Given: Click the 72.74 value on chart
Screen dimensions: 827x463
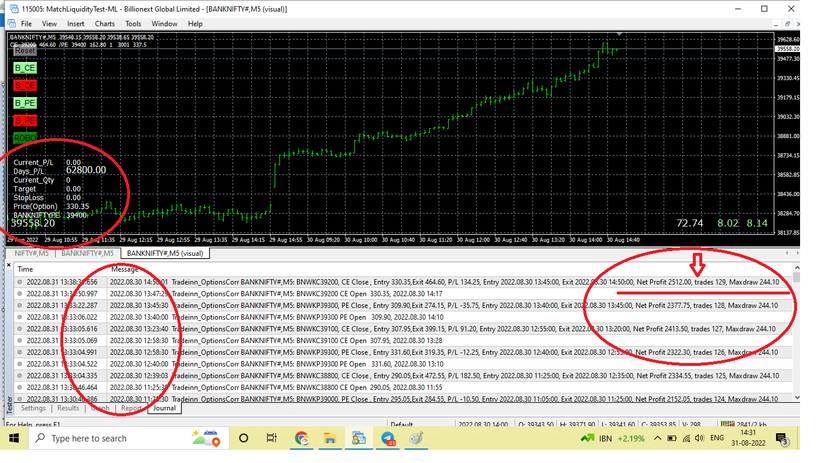Looking at the screenshot, I should [690, 223].
